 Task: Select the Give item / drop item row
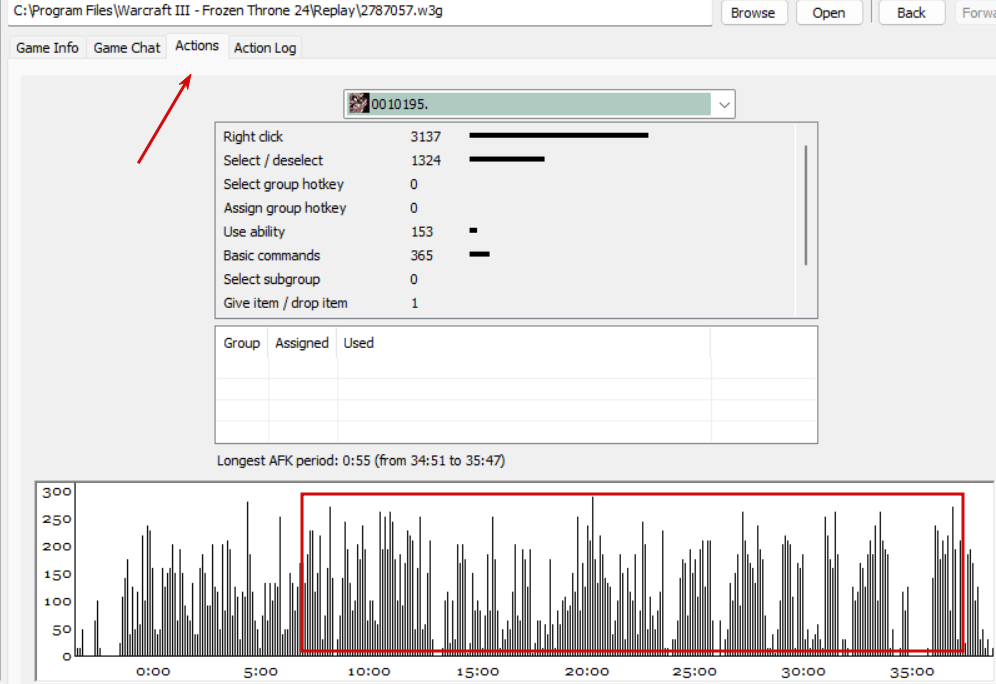click(x=505, y=303)
